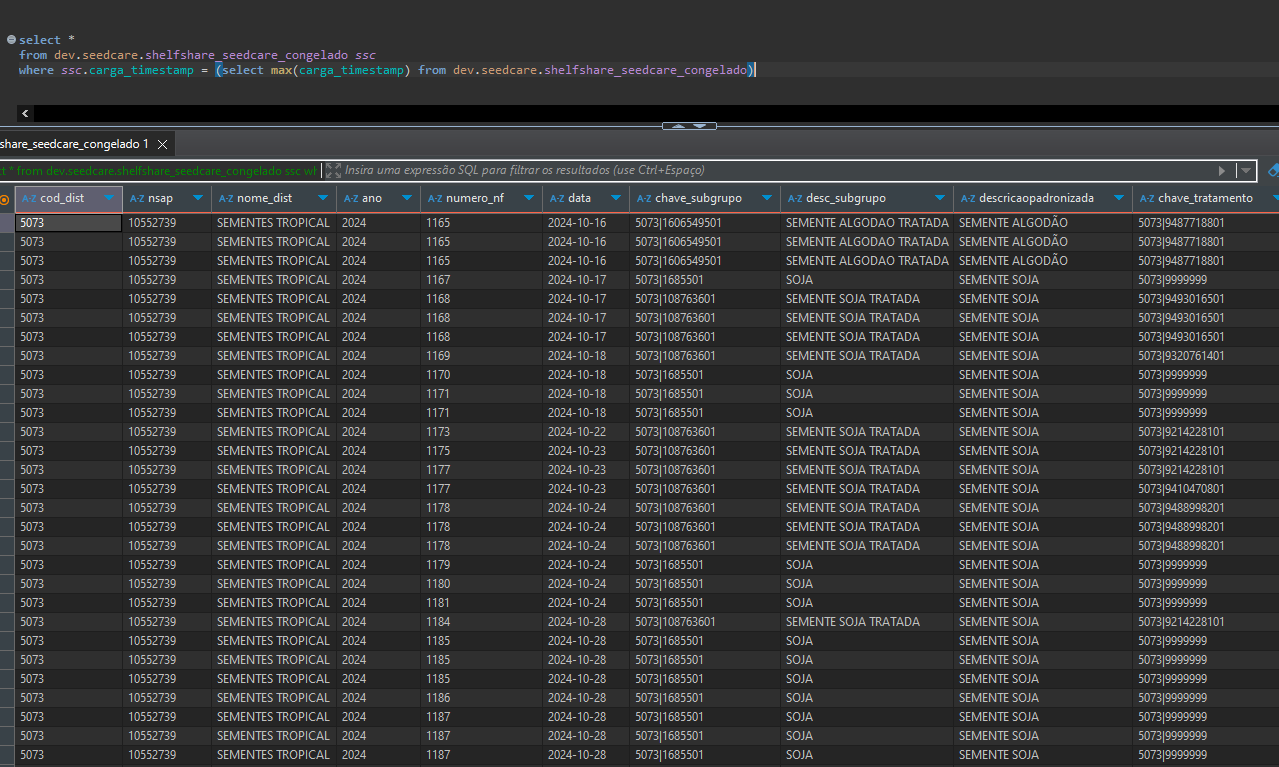Select desc_subgrupo cell of numero_nf 1167

coord(867,280)
